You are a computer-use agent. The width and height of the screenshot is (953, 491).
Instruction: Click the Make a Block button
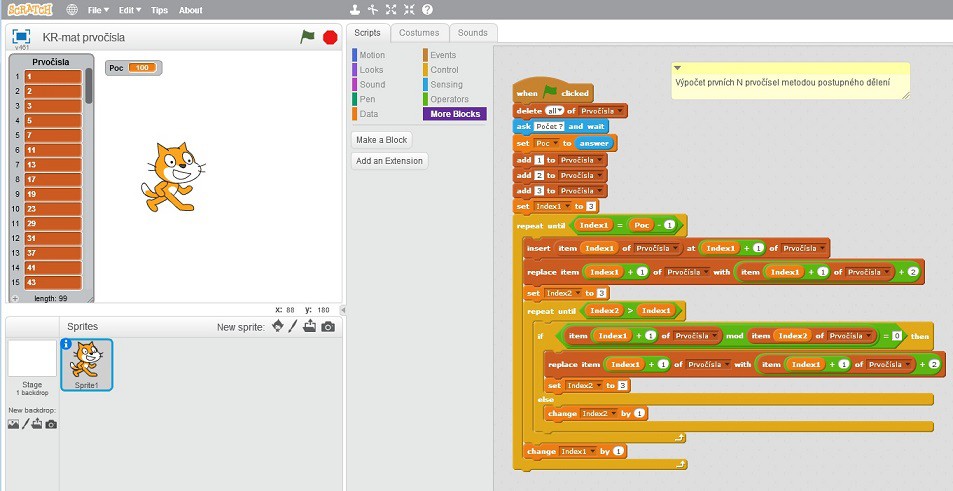[382, 140]
